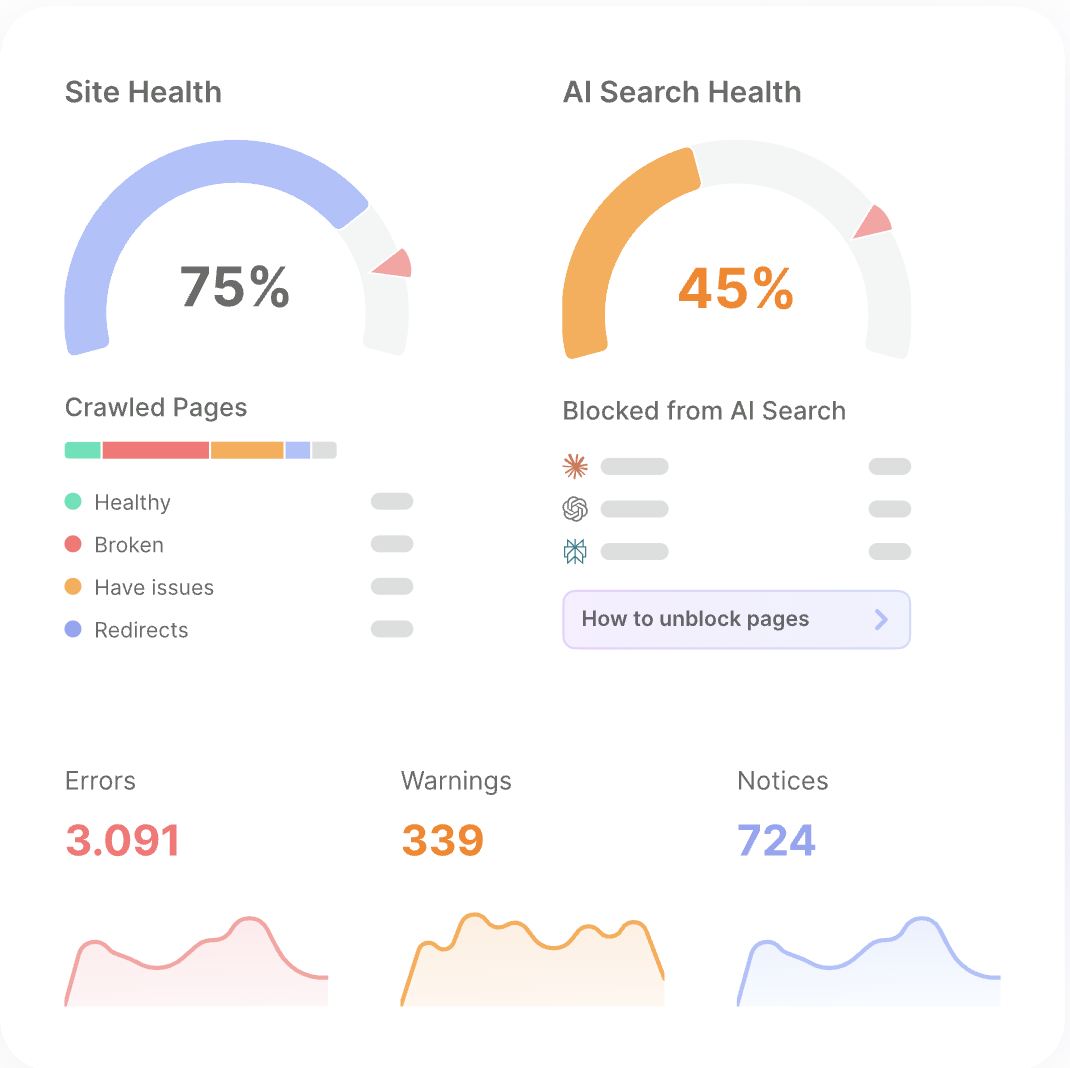This screenshot has height=1068, width=1070.
Task: Click the Site Health heading
Action: (143, 92)
